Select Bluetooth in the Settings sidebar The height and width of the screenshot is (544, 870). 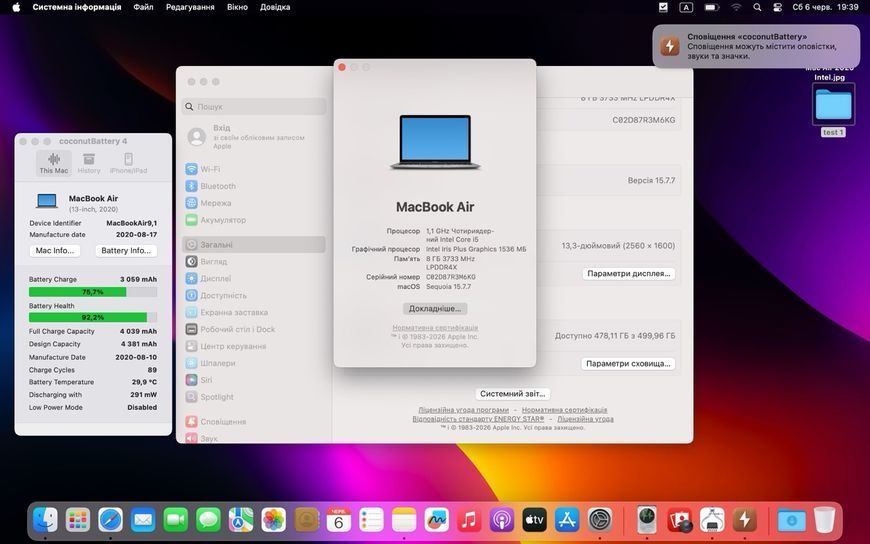click(x=254, y=186)
